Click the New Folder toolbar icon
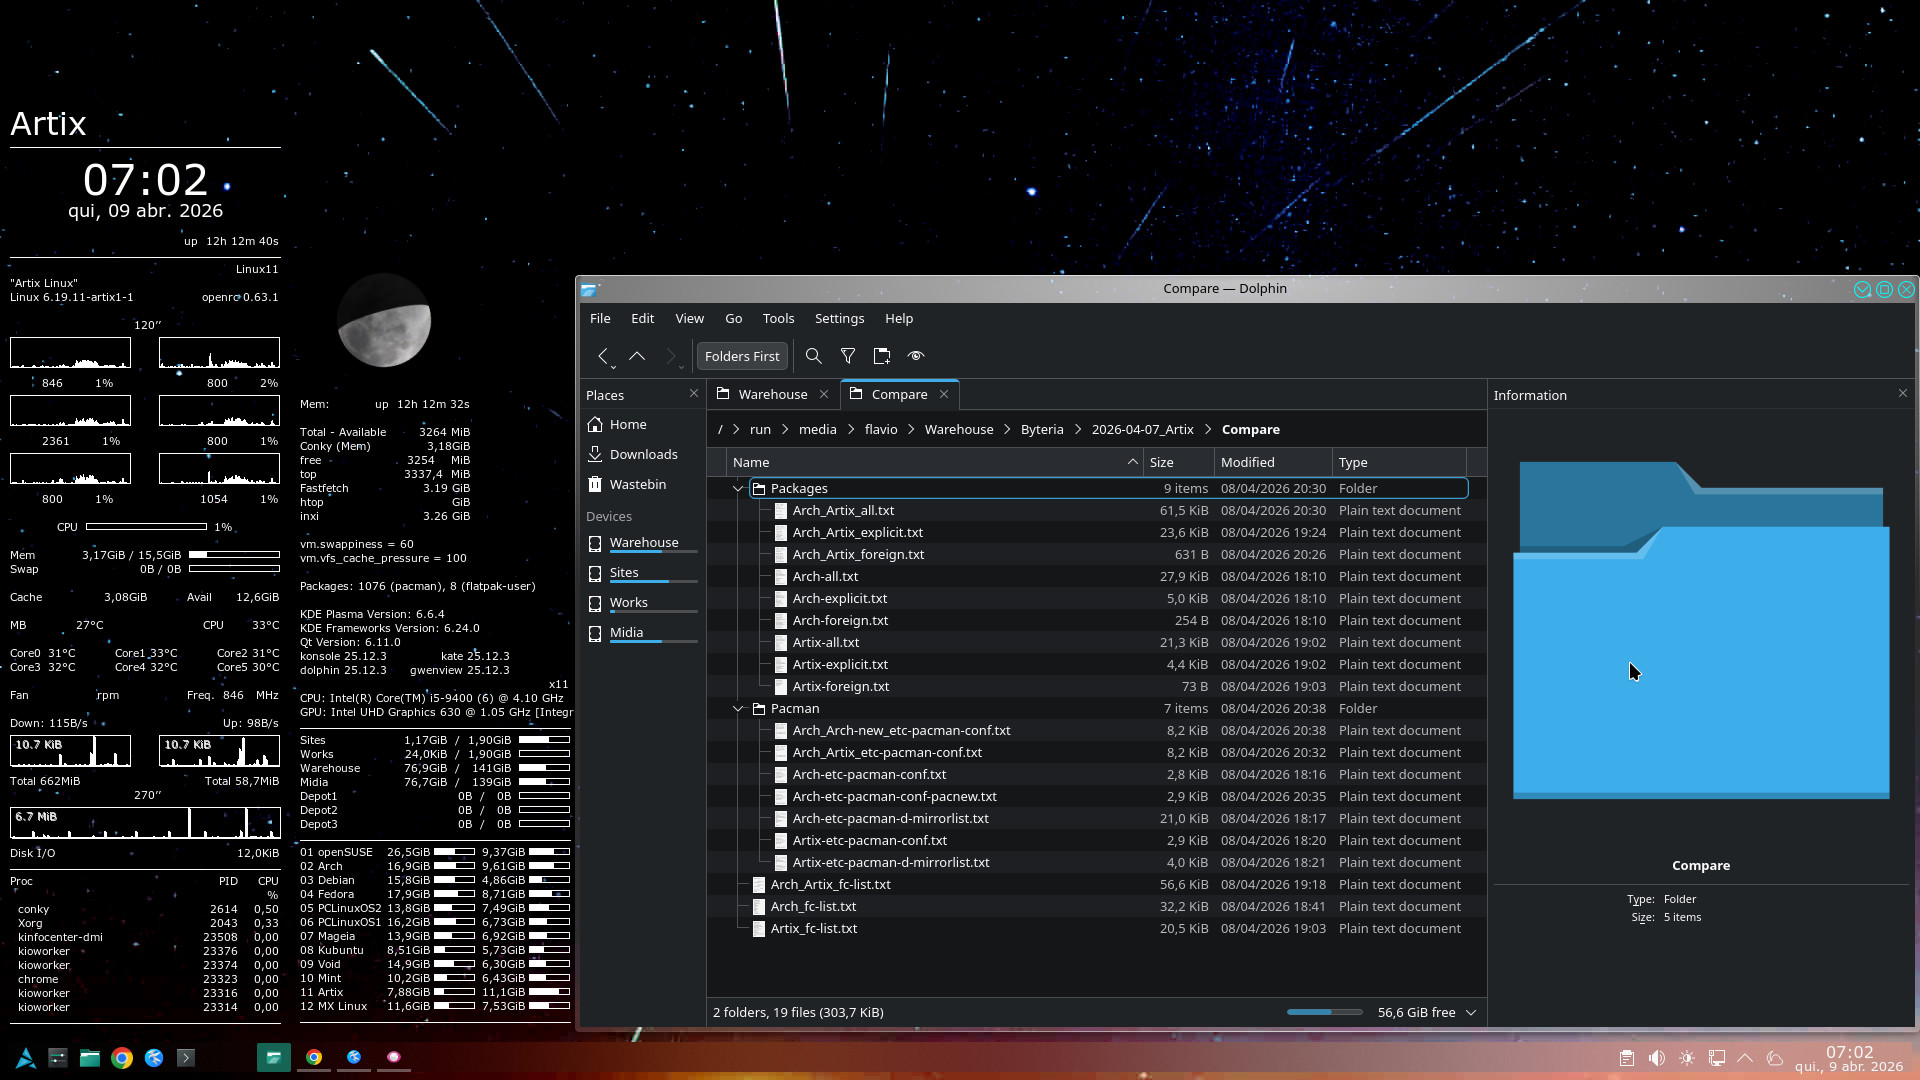The width and height of the screenshot is (1920, 1080). [882, 356]
